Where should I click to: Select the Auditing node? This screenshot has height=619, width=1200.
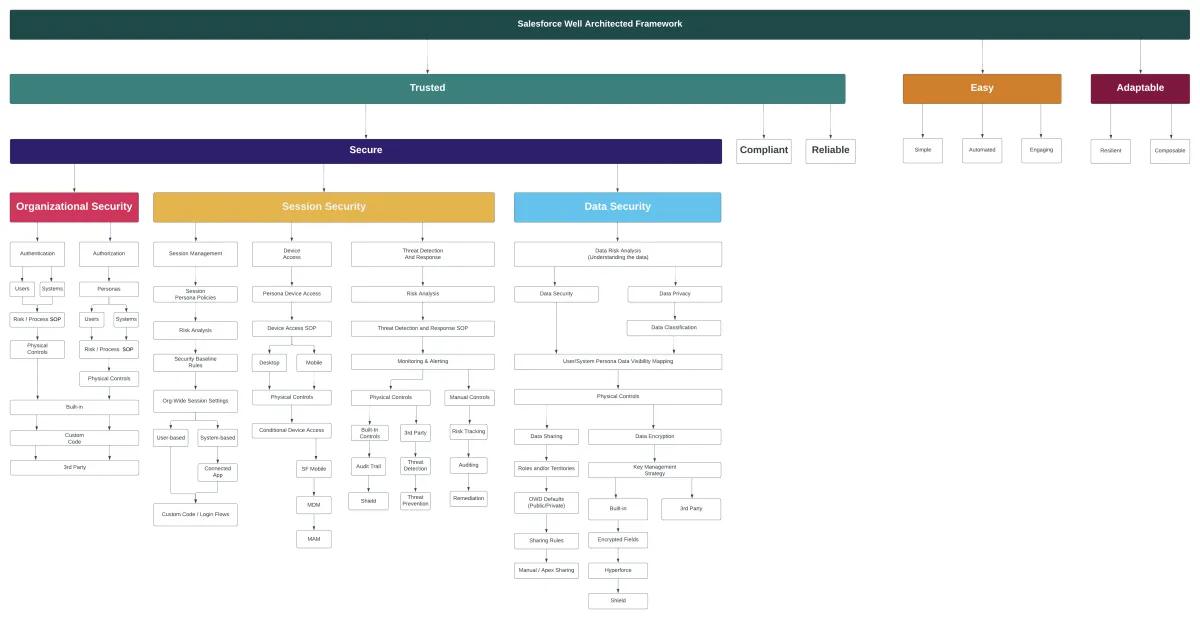click(468, 465)
